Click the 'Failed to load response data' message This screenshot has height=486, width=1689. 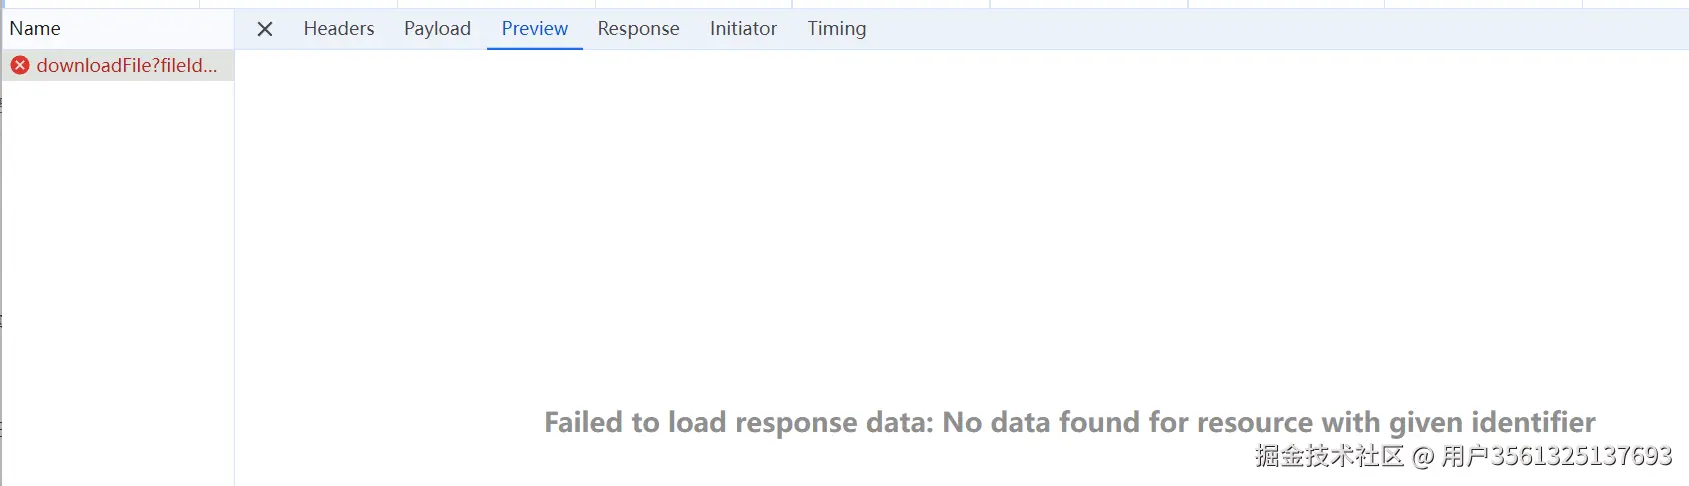coord(1069,423)
